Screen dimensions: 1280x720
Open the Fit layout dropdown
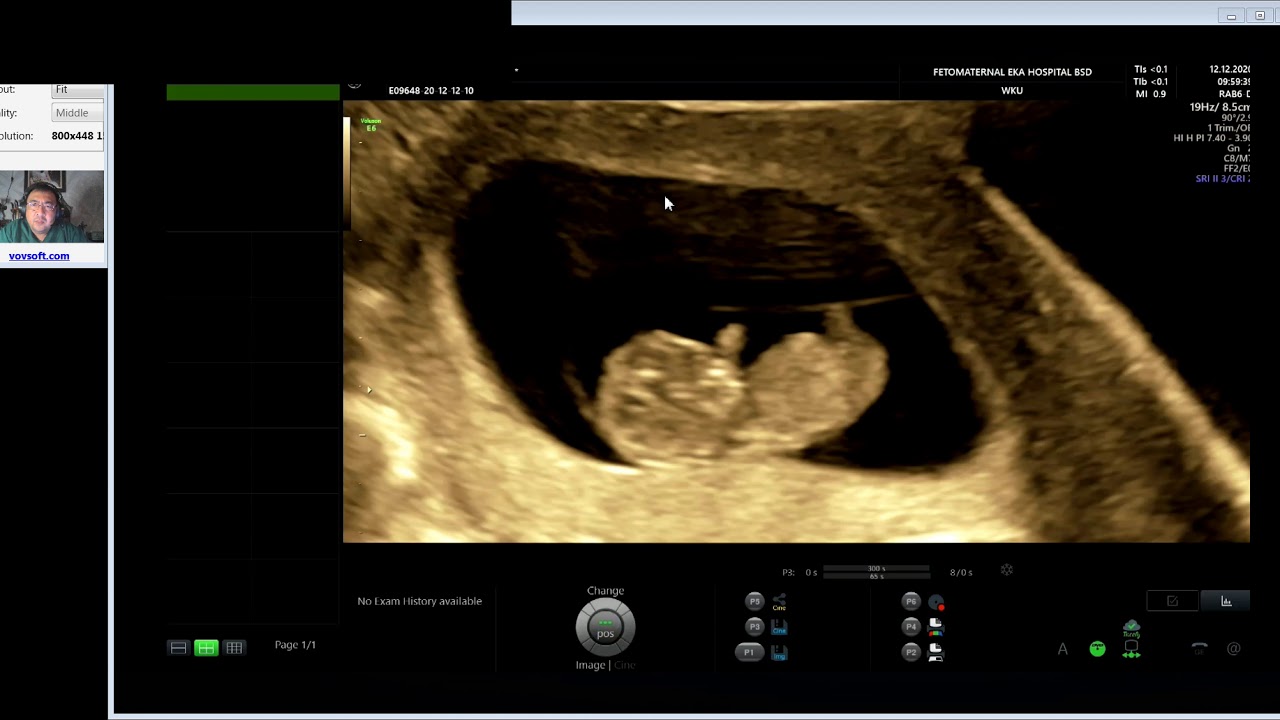pos(79,90)
